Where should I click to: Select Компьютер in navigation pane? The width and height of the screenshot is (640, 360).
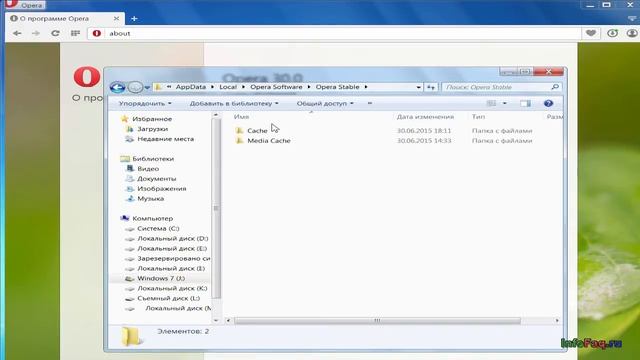point(152,218)
